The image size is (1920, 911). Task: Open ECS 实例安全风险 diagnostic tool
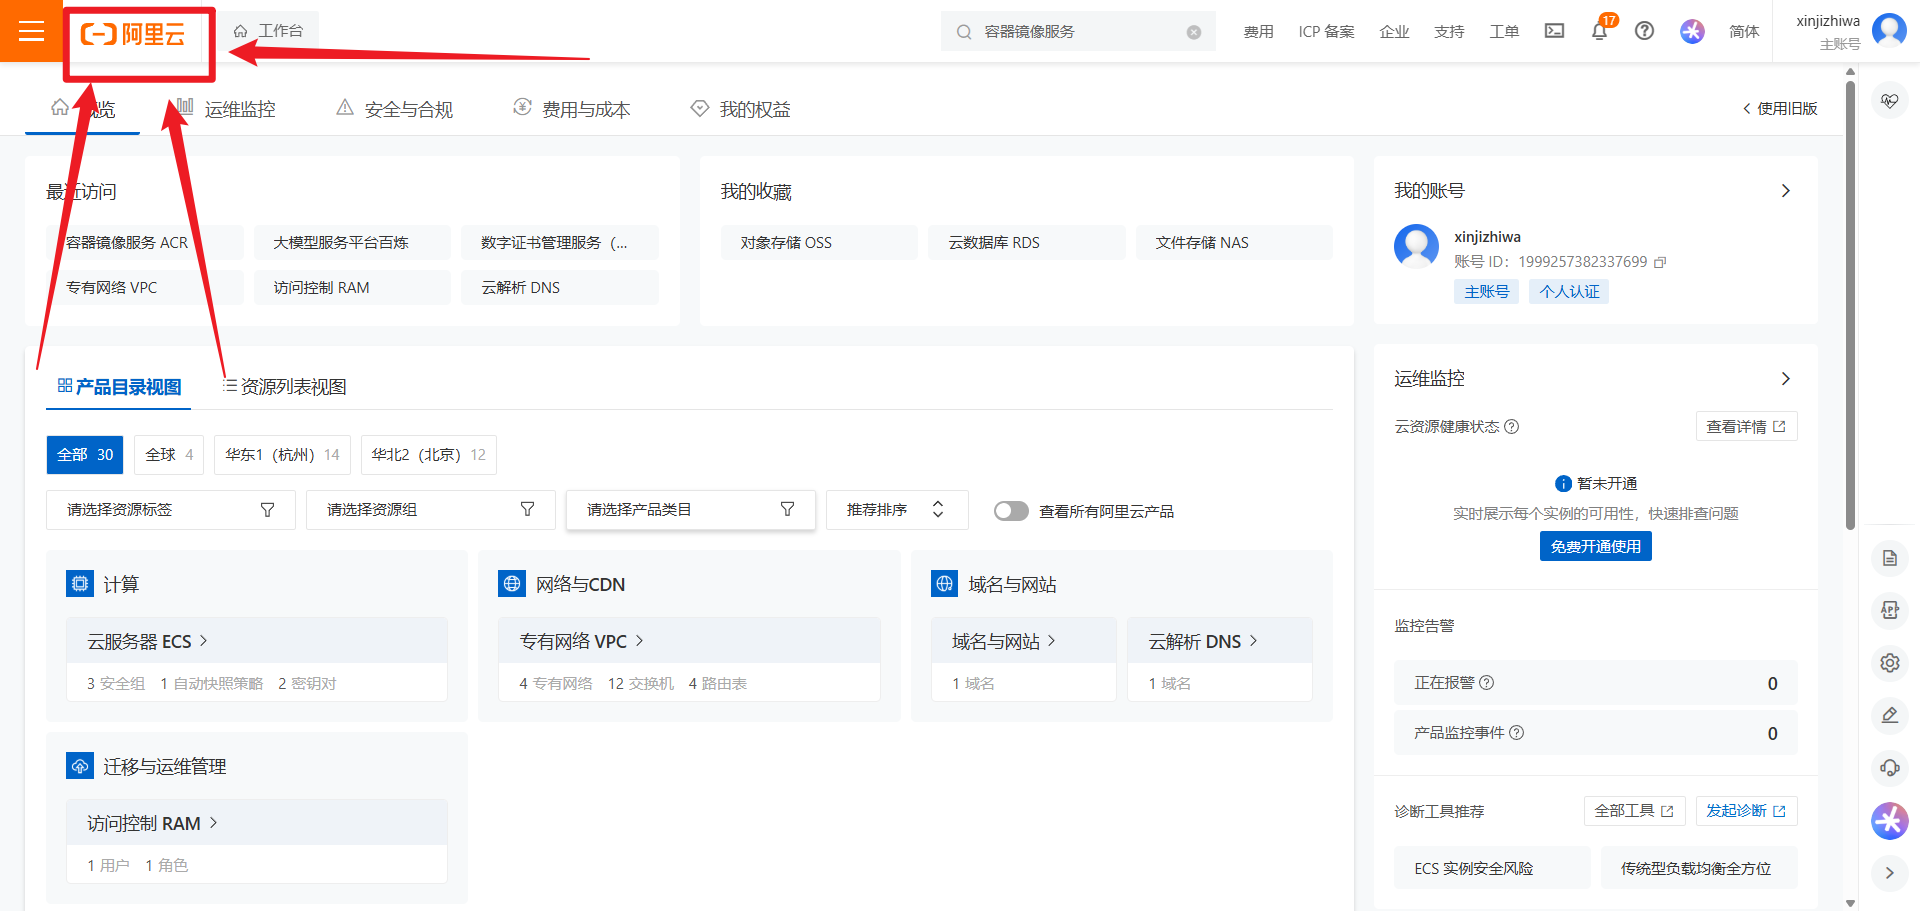(1492, 868)
